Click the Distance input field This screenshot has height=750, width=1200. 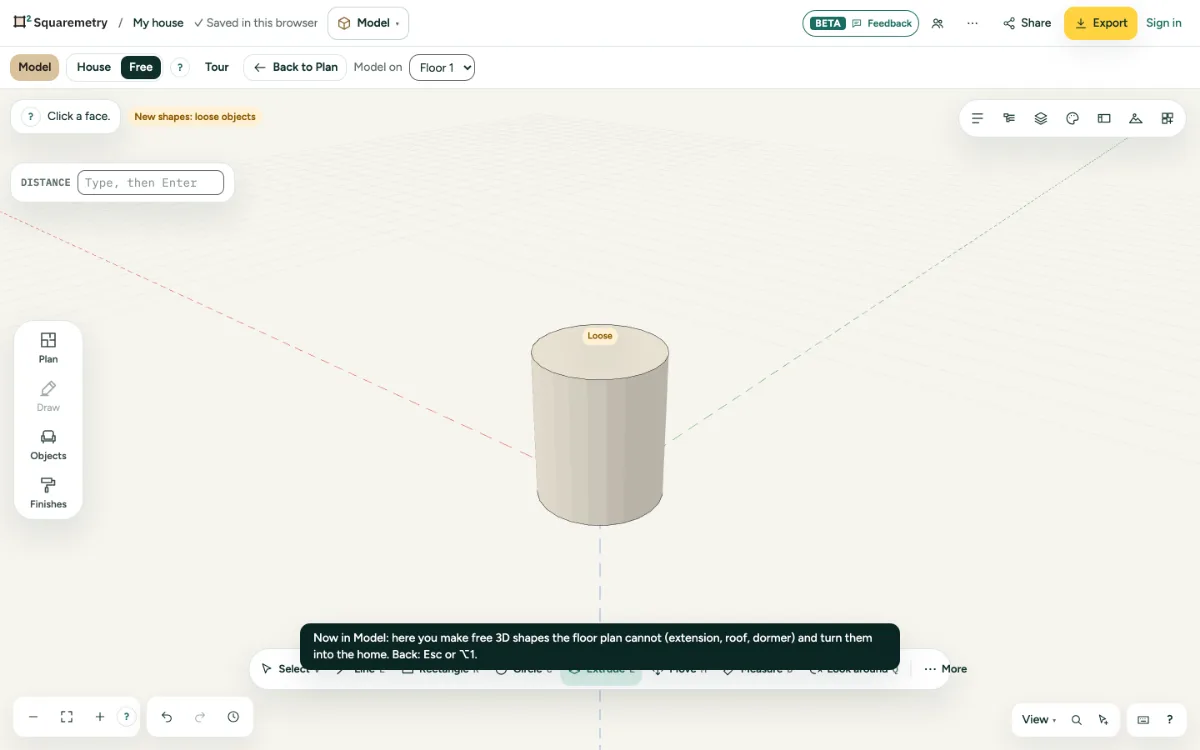(x=150, y=183)
